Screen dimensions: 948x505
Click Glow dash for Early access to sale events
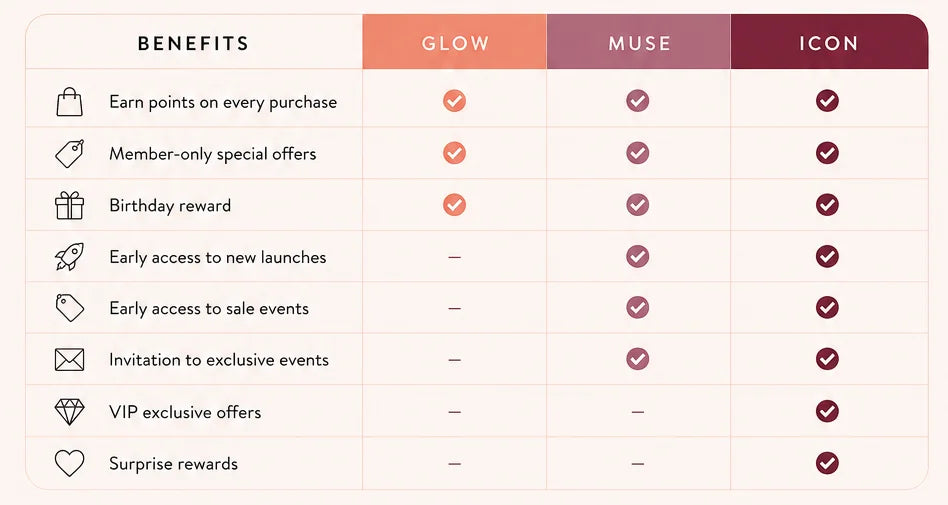tap(455, 308)
